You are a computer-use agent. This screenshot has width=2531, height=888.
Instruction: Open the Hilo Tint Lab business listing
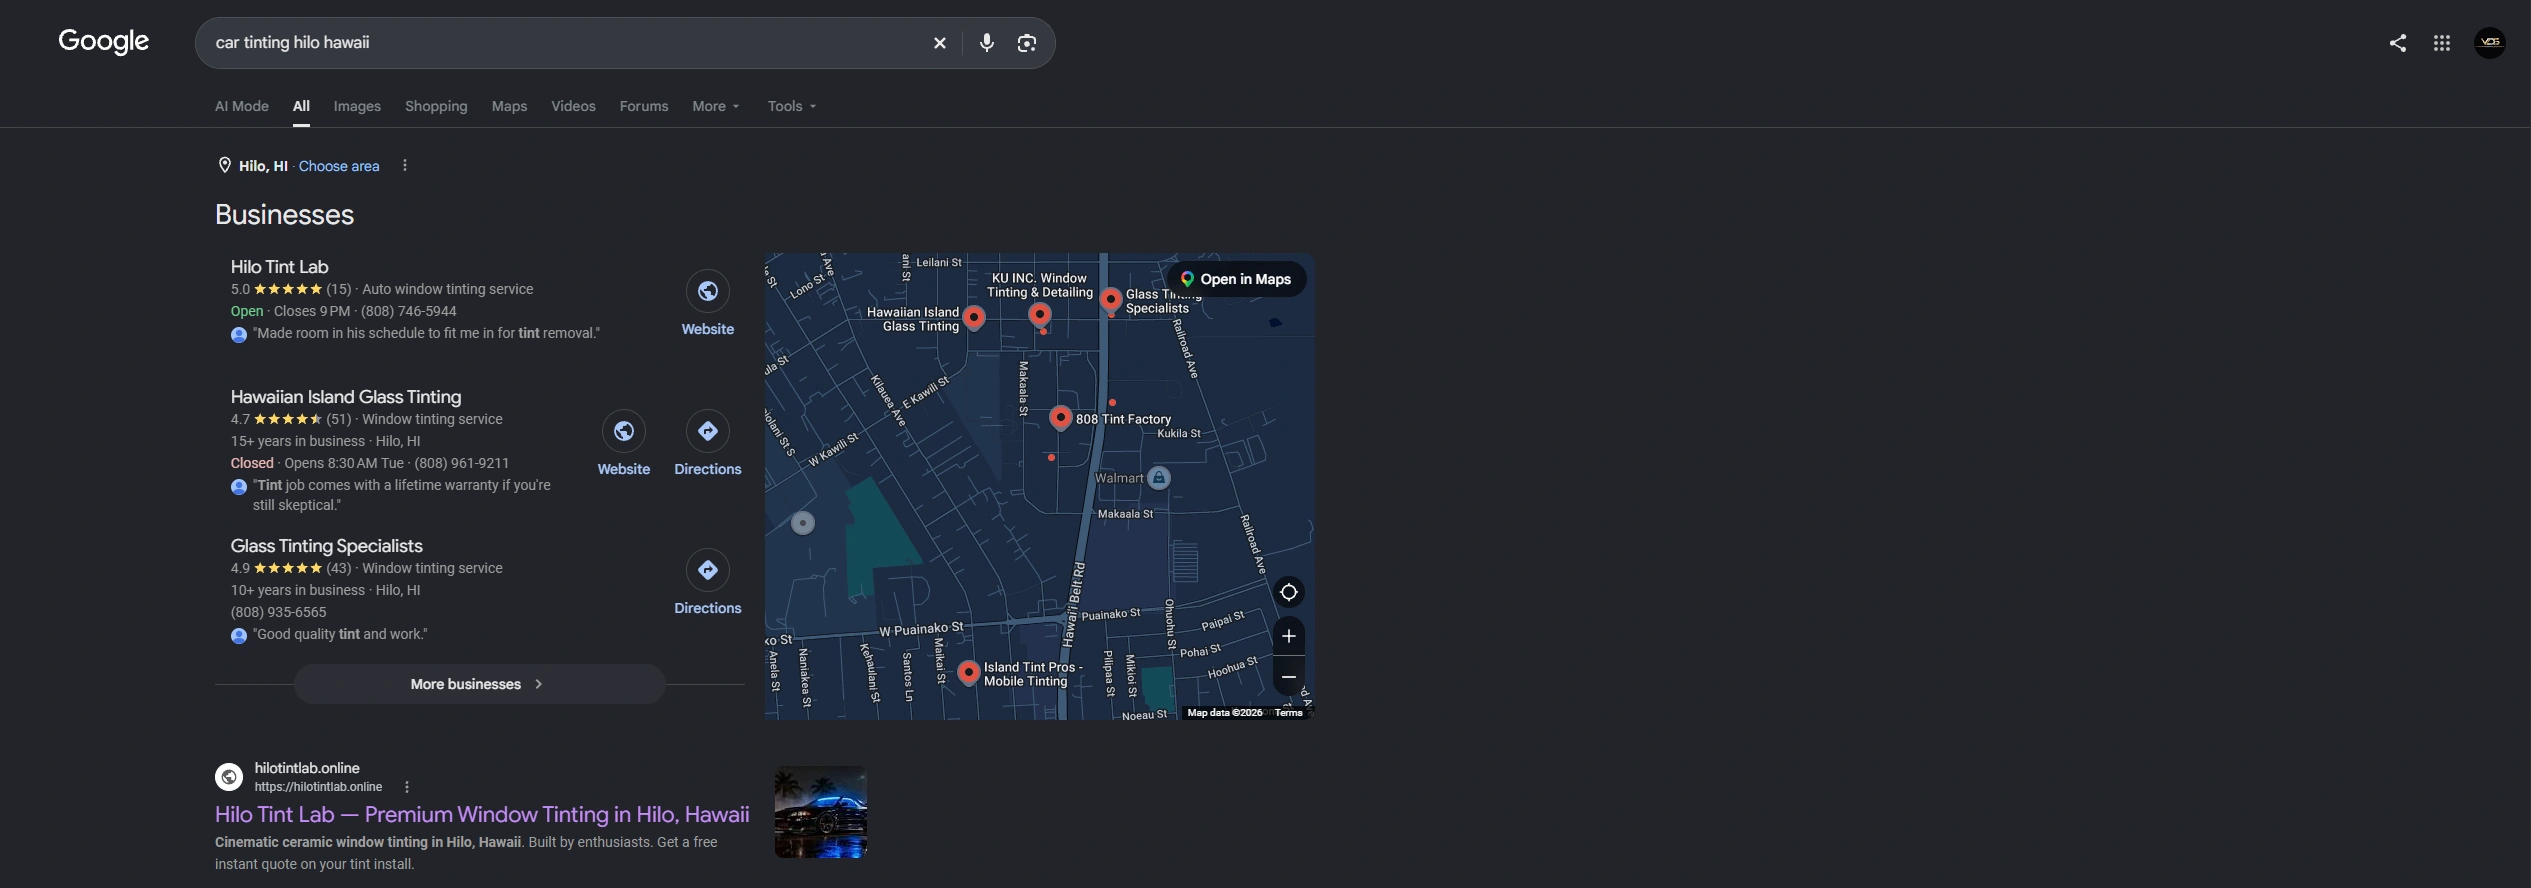tap(279, 267)
